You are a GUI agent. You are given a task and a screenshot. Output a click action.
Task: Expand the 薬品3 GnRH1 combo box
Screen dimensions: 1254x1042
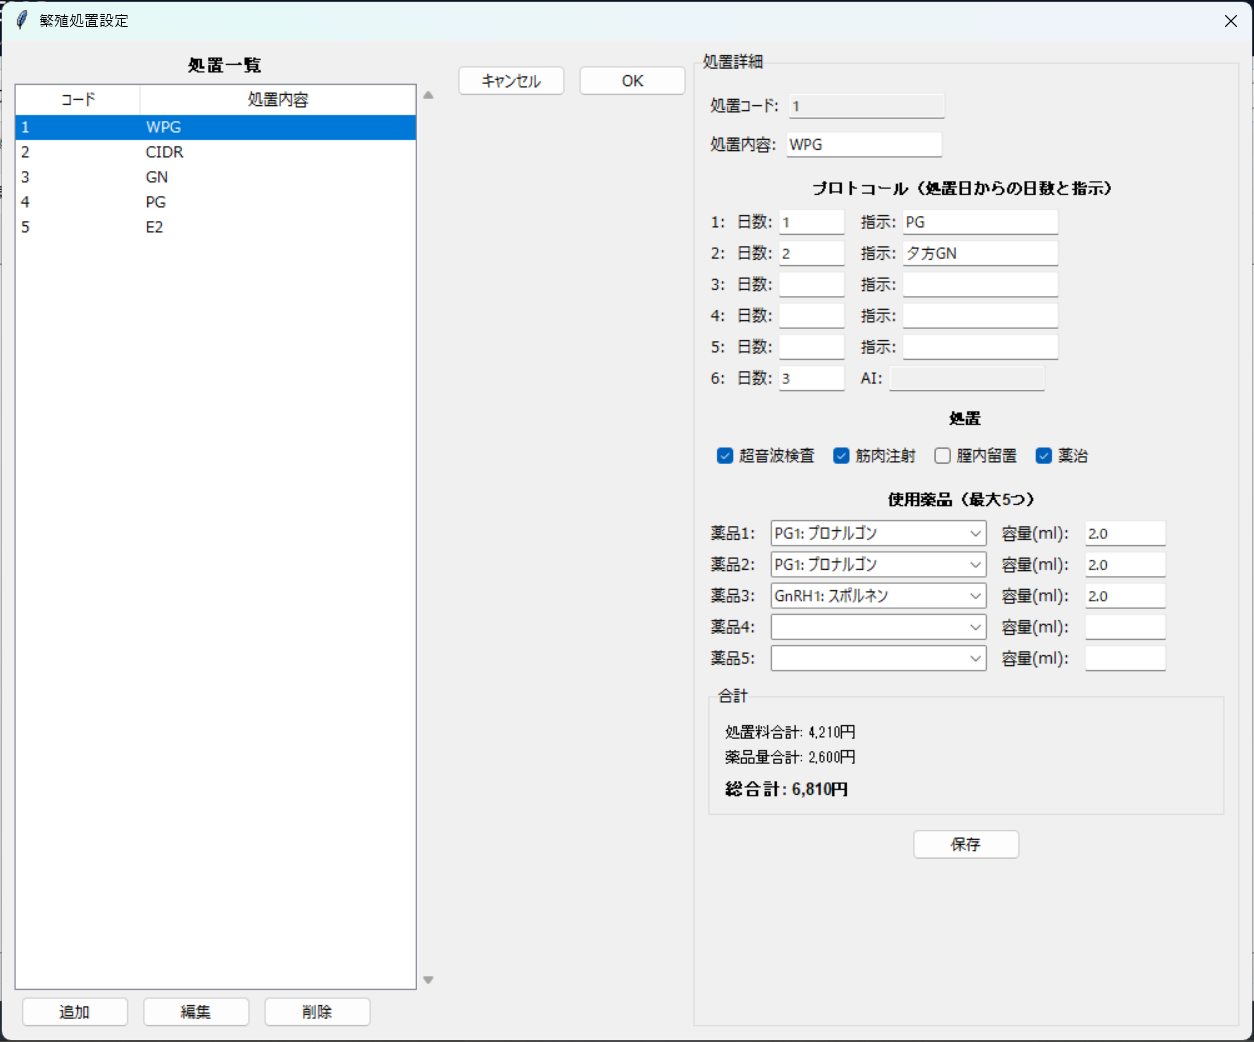point(878,596)
